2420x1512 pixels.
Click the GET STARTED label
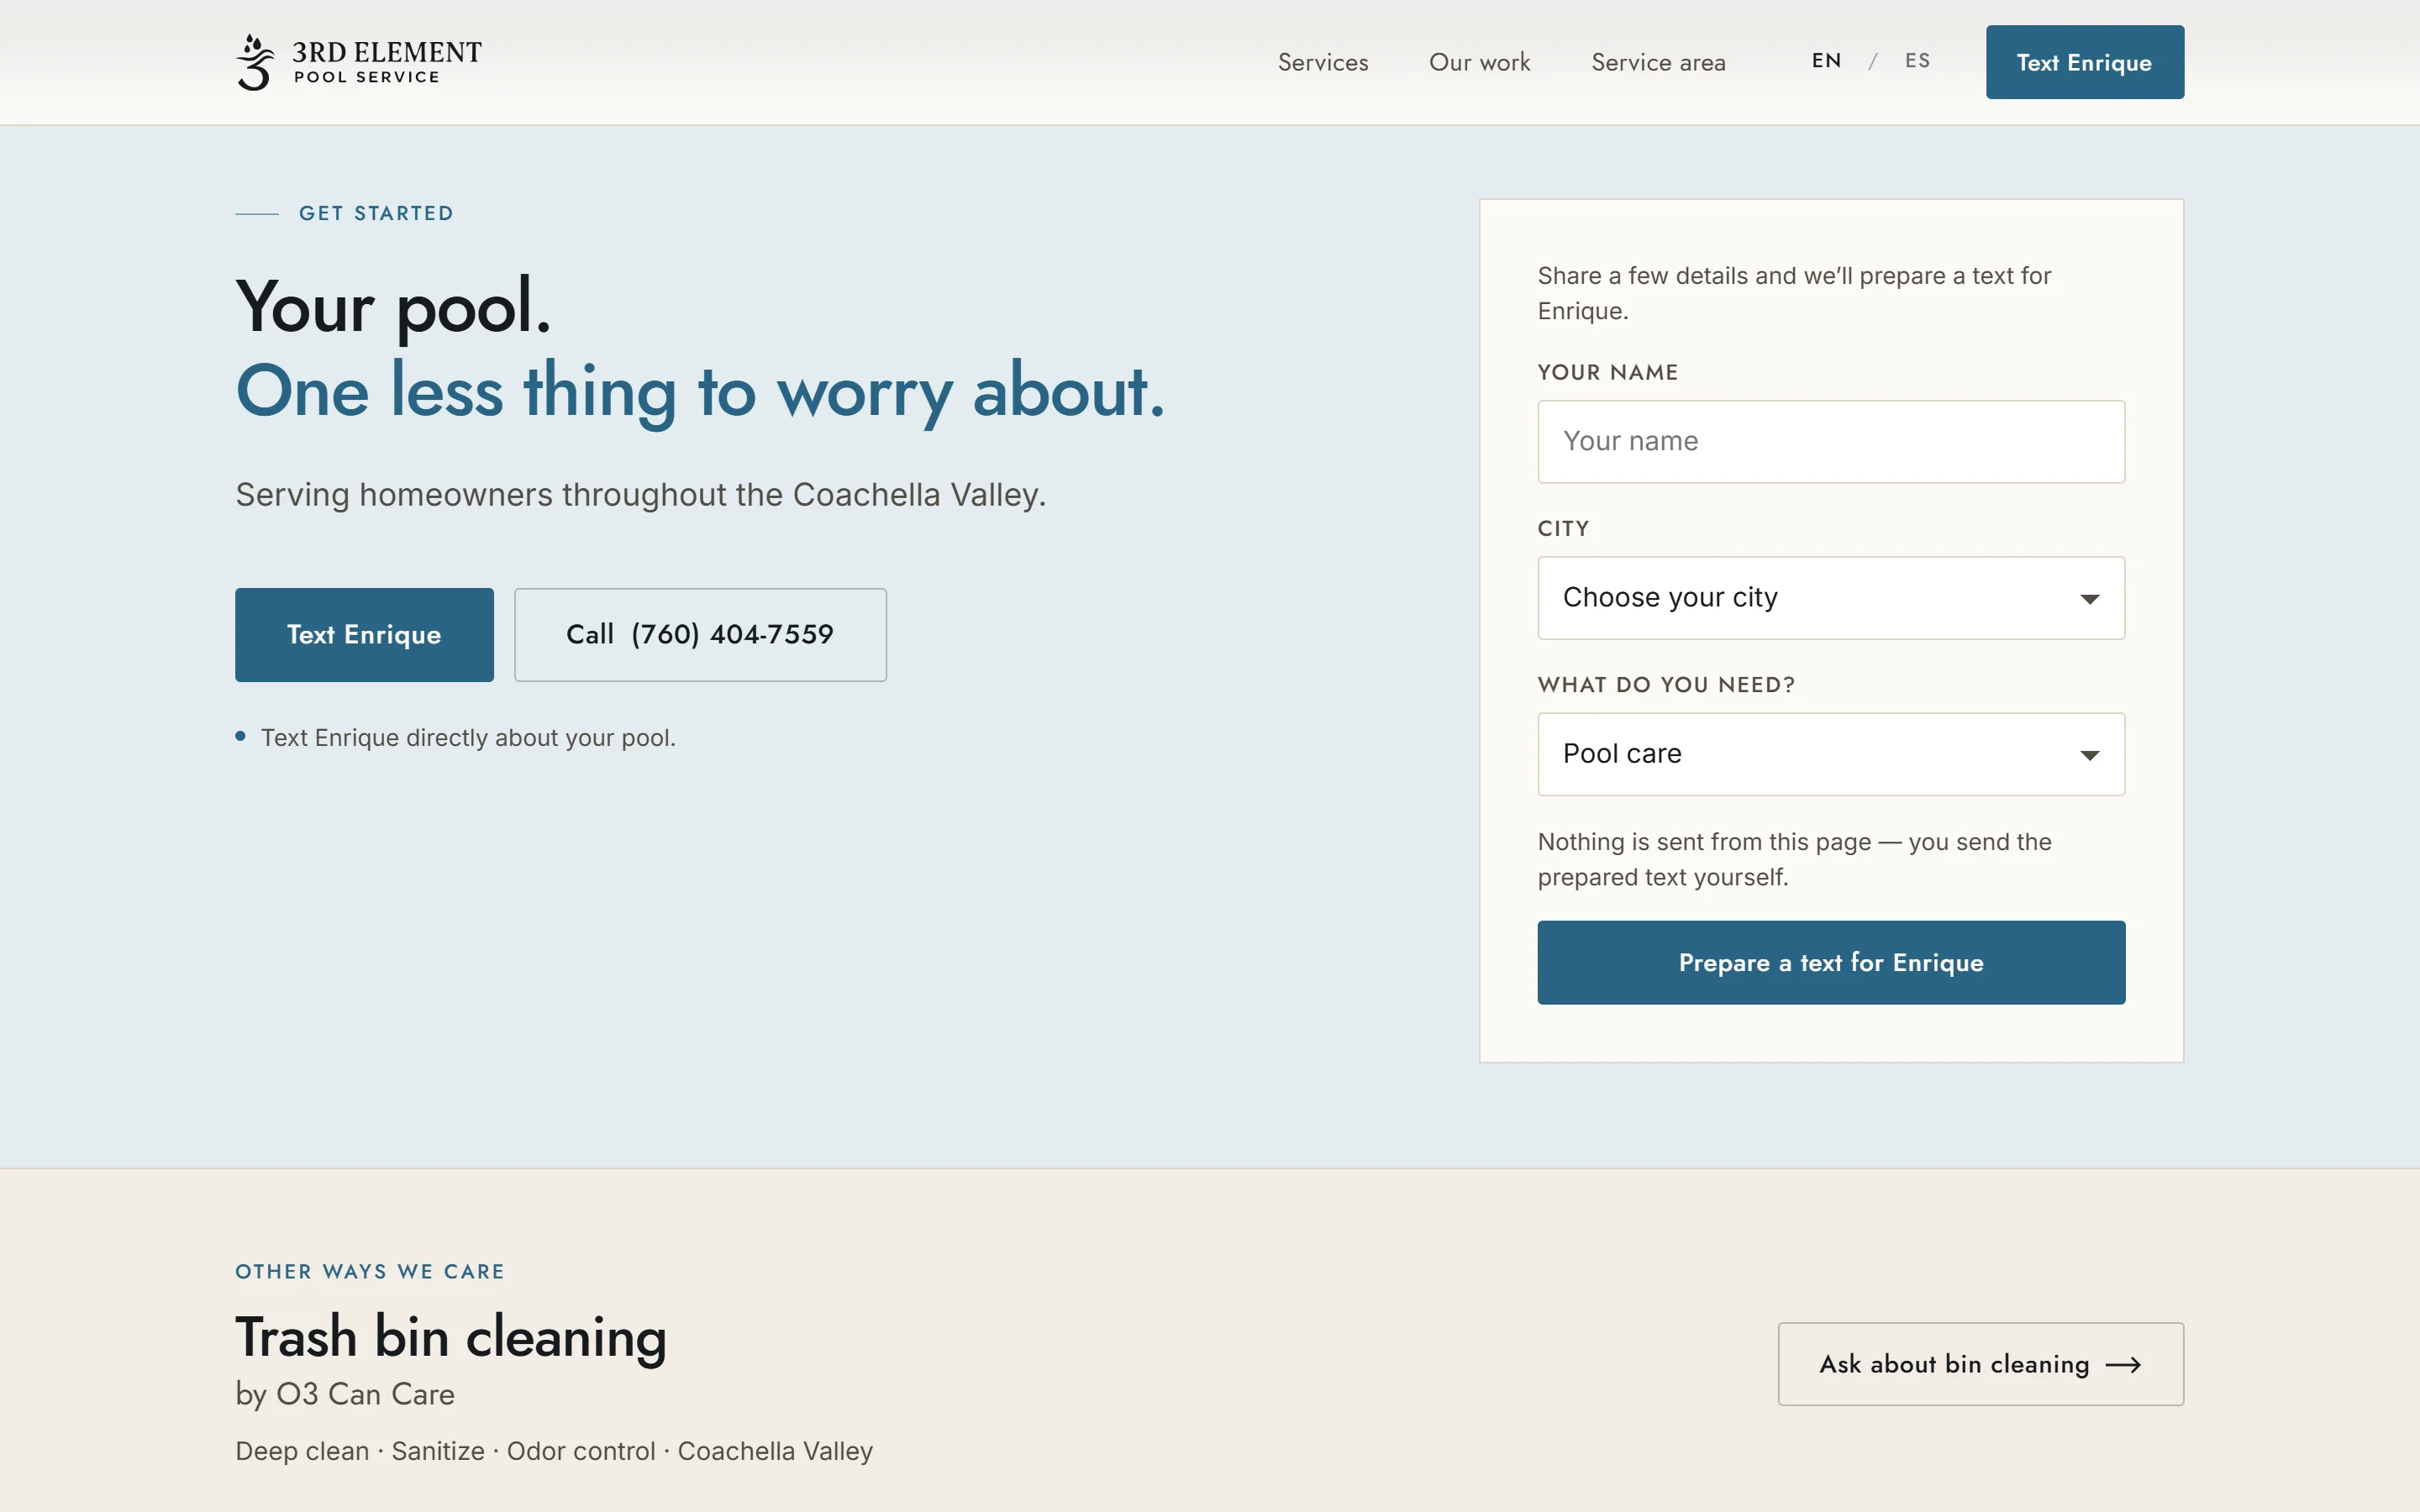click(x=376, y=213)
